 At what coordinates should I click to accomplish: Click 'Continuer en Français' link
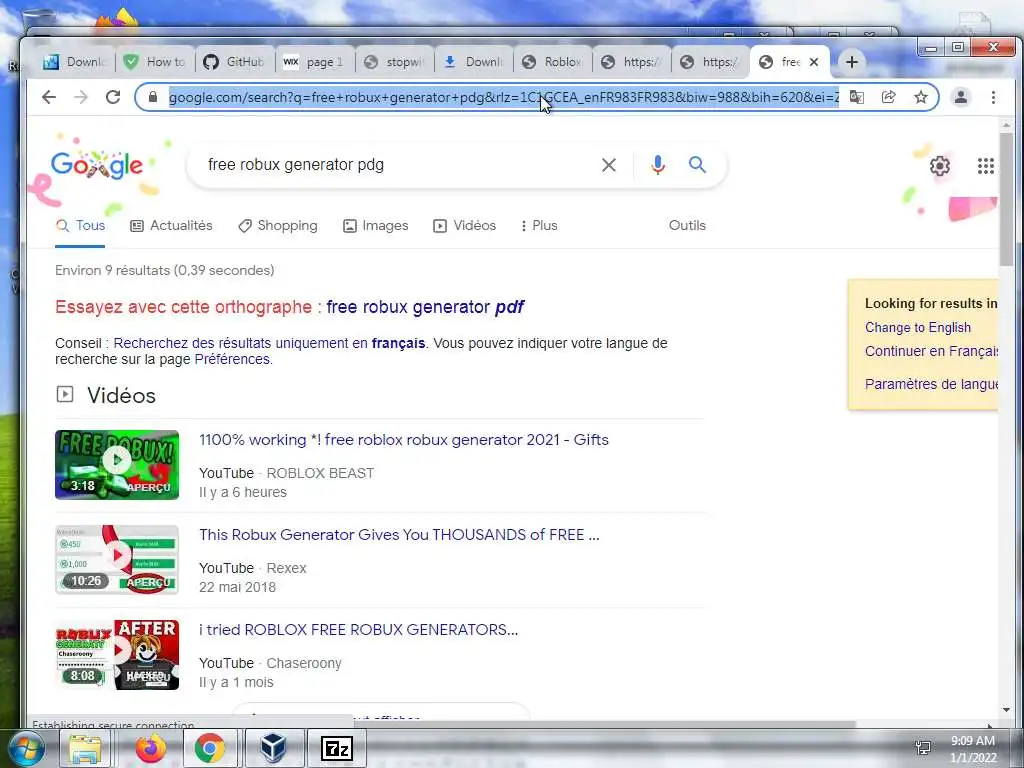[931, 351]
